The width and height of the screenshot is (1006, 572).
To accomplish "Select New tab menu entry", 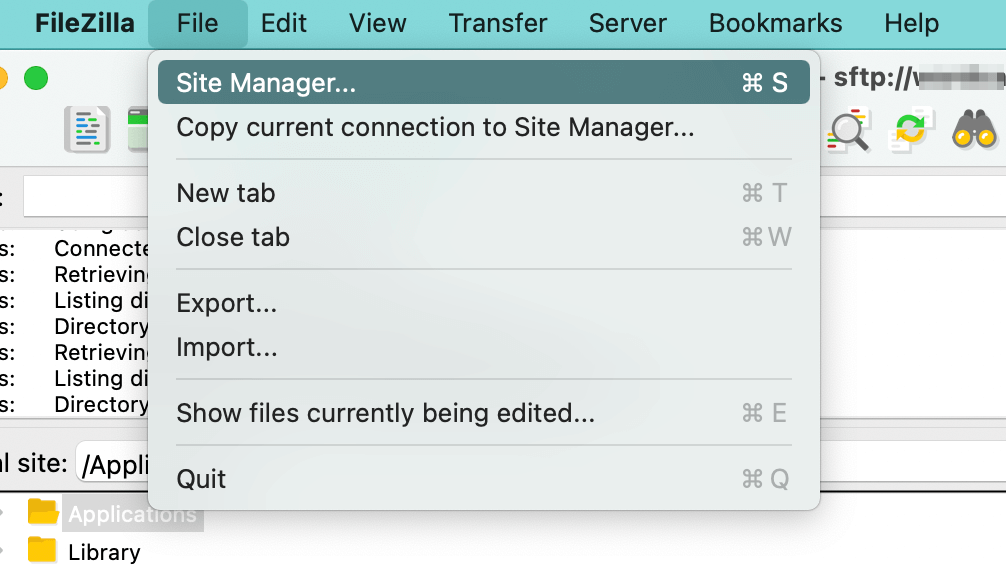I will (x=226, y=193).
